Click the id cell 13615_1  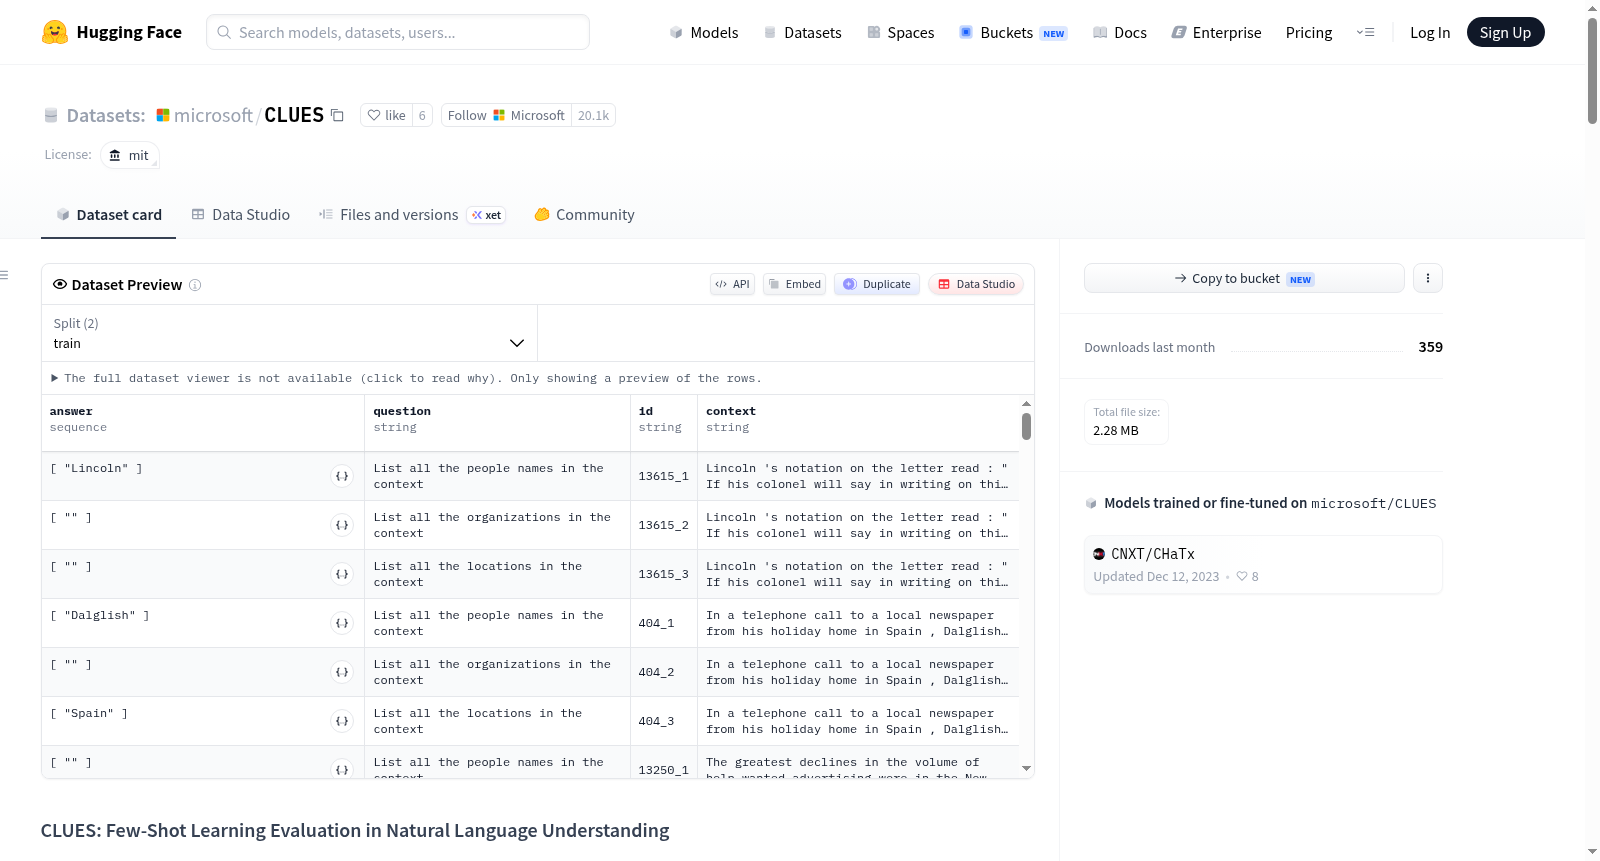(x=664, y=476)
